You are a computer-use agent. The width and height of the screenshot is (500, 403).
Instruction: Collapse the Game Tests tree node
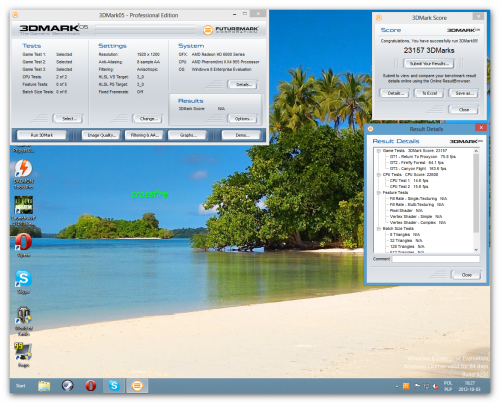coord(379,151)
